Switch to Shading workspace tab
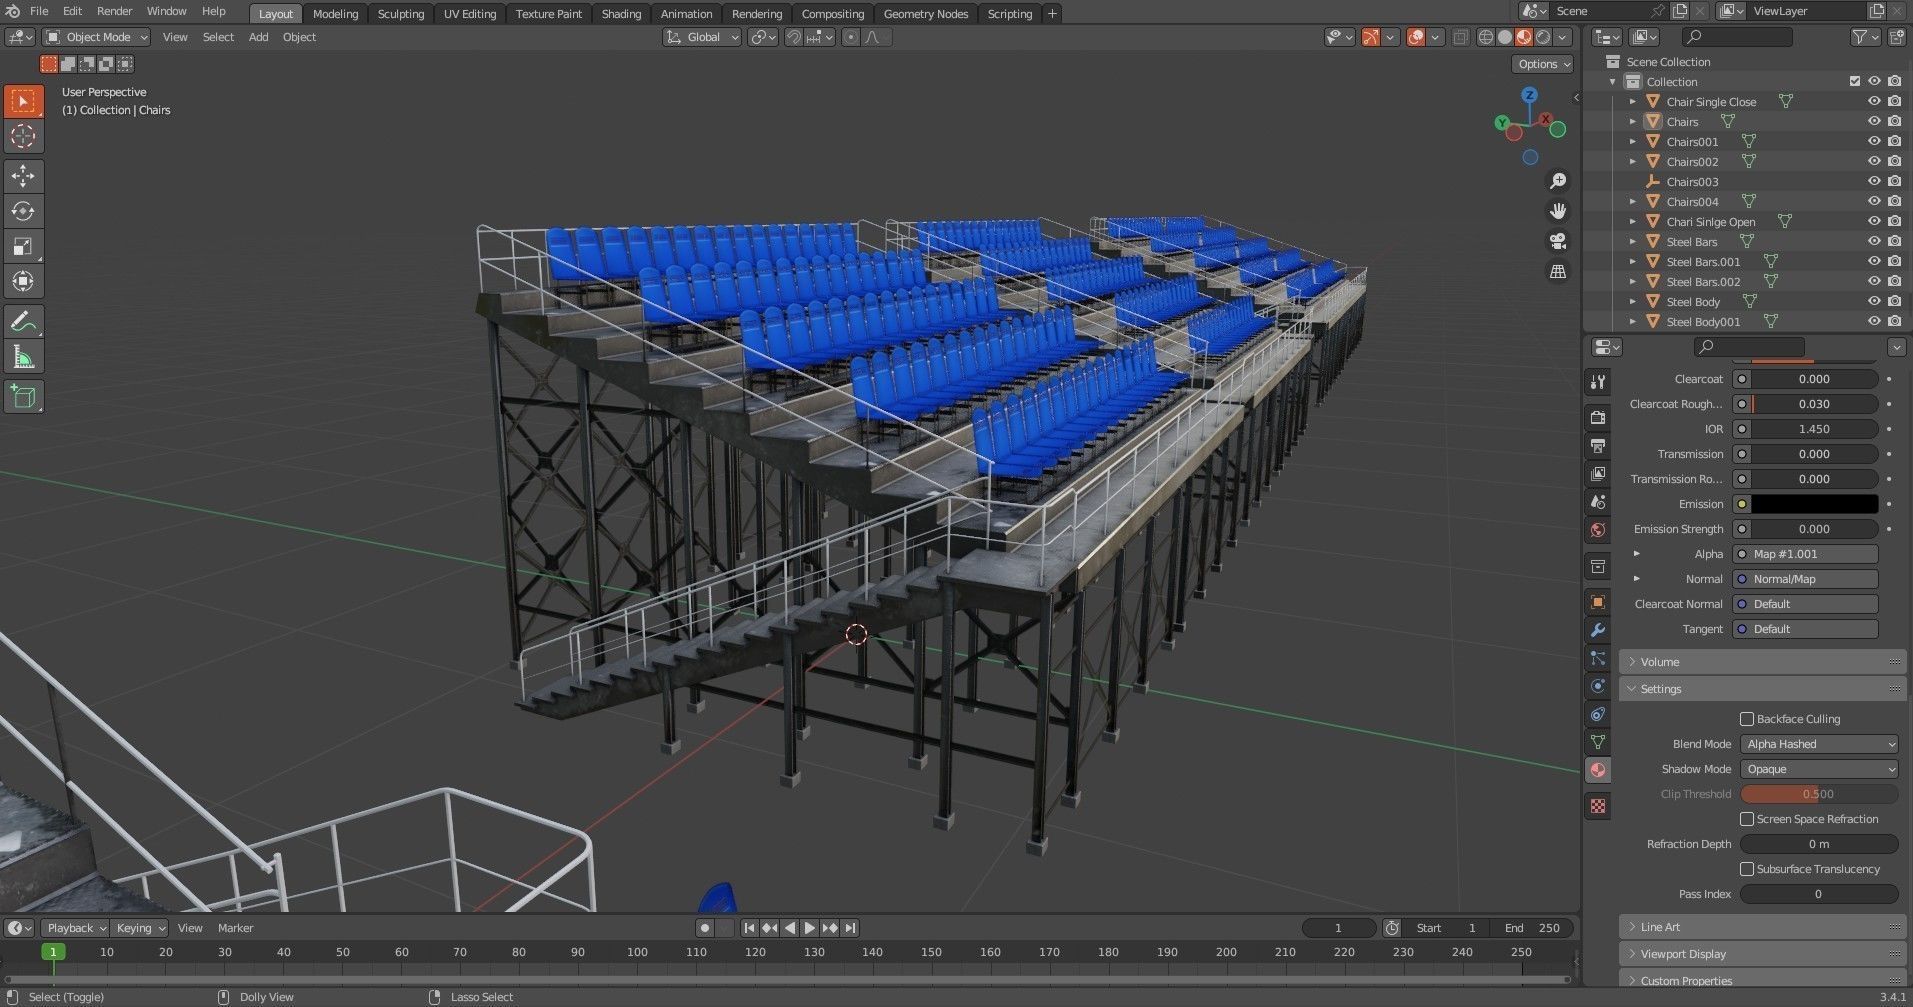 [x=621, y=14]
